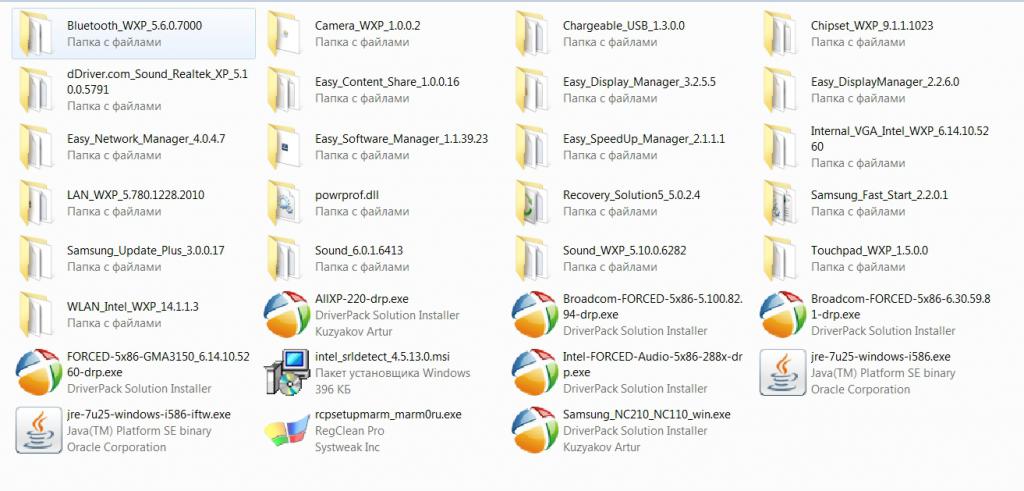The width and height of the screenshot is (1024, 491).
Task: Click the file name powrprof.dll
Action: (x=346, y=195)
